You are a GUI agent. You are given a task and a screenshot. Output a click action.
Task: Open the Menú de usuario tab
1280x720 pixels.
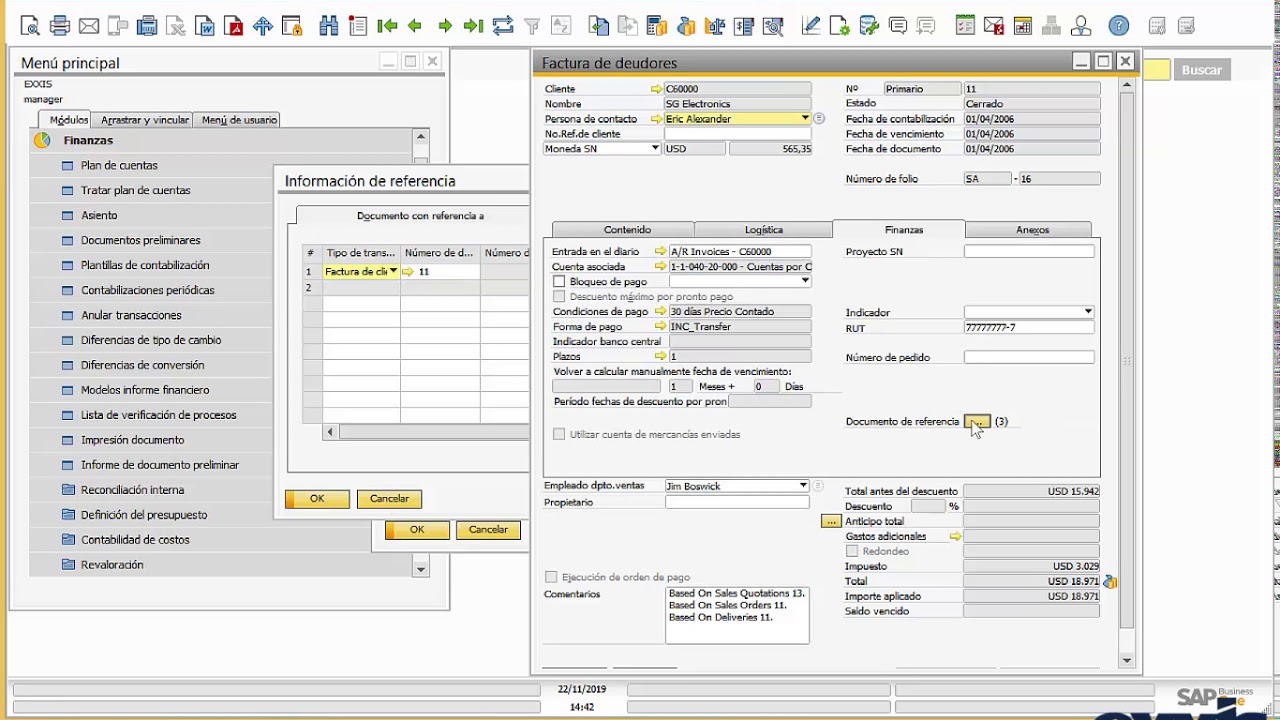pos(239,120)
